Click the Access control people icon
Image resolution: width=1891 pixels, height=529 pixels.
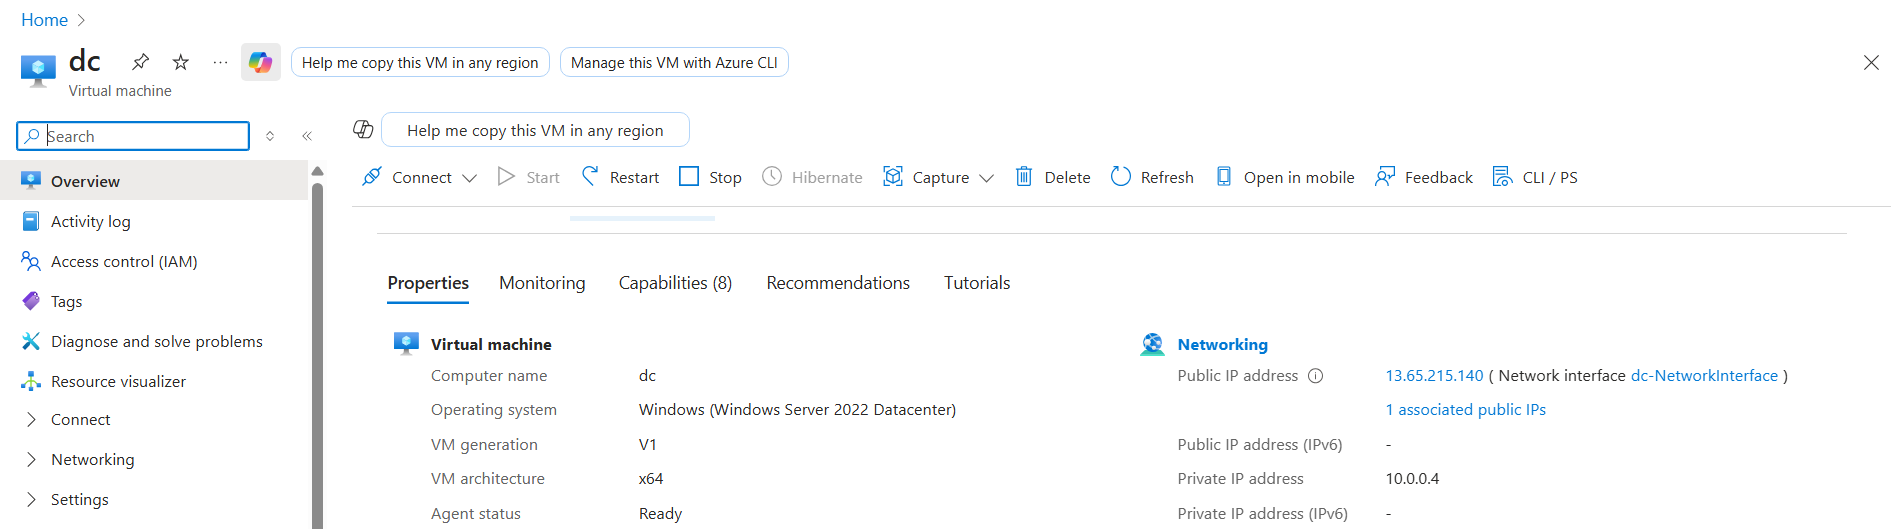click(31, 261)
